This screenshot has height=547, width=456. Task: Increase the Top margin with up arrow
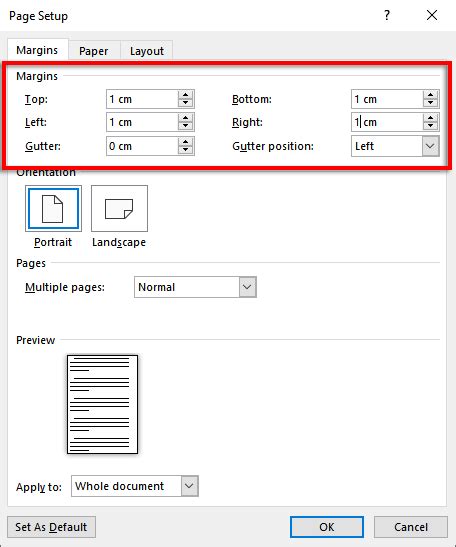point(186,95)
